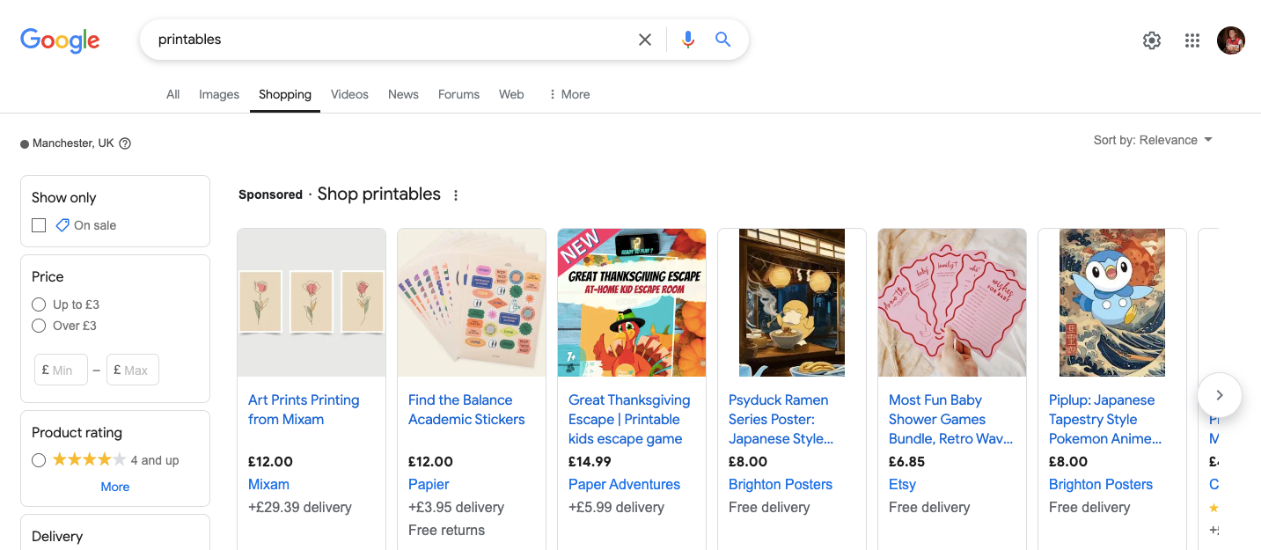
Task: Switch to the Images tab
Action: tap(219, 94)
